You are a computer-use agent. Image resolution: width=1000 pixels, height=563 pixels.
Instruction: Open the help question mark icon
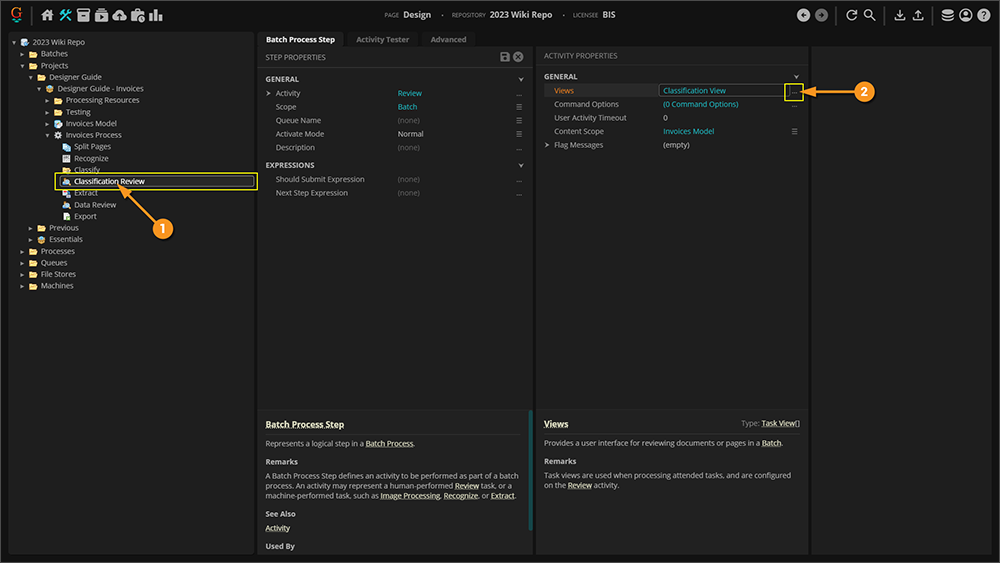click(984, 15)
